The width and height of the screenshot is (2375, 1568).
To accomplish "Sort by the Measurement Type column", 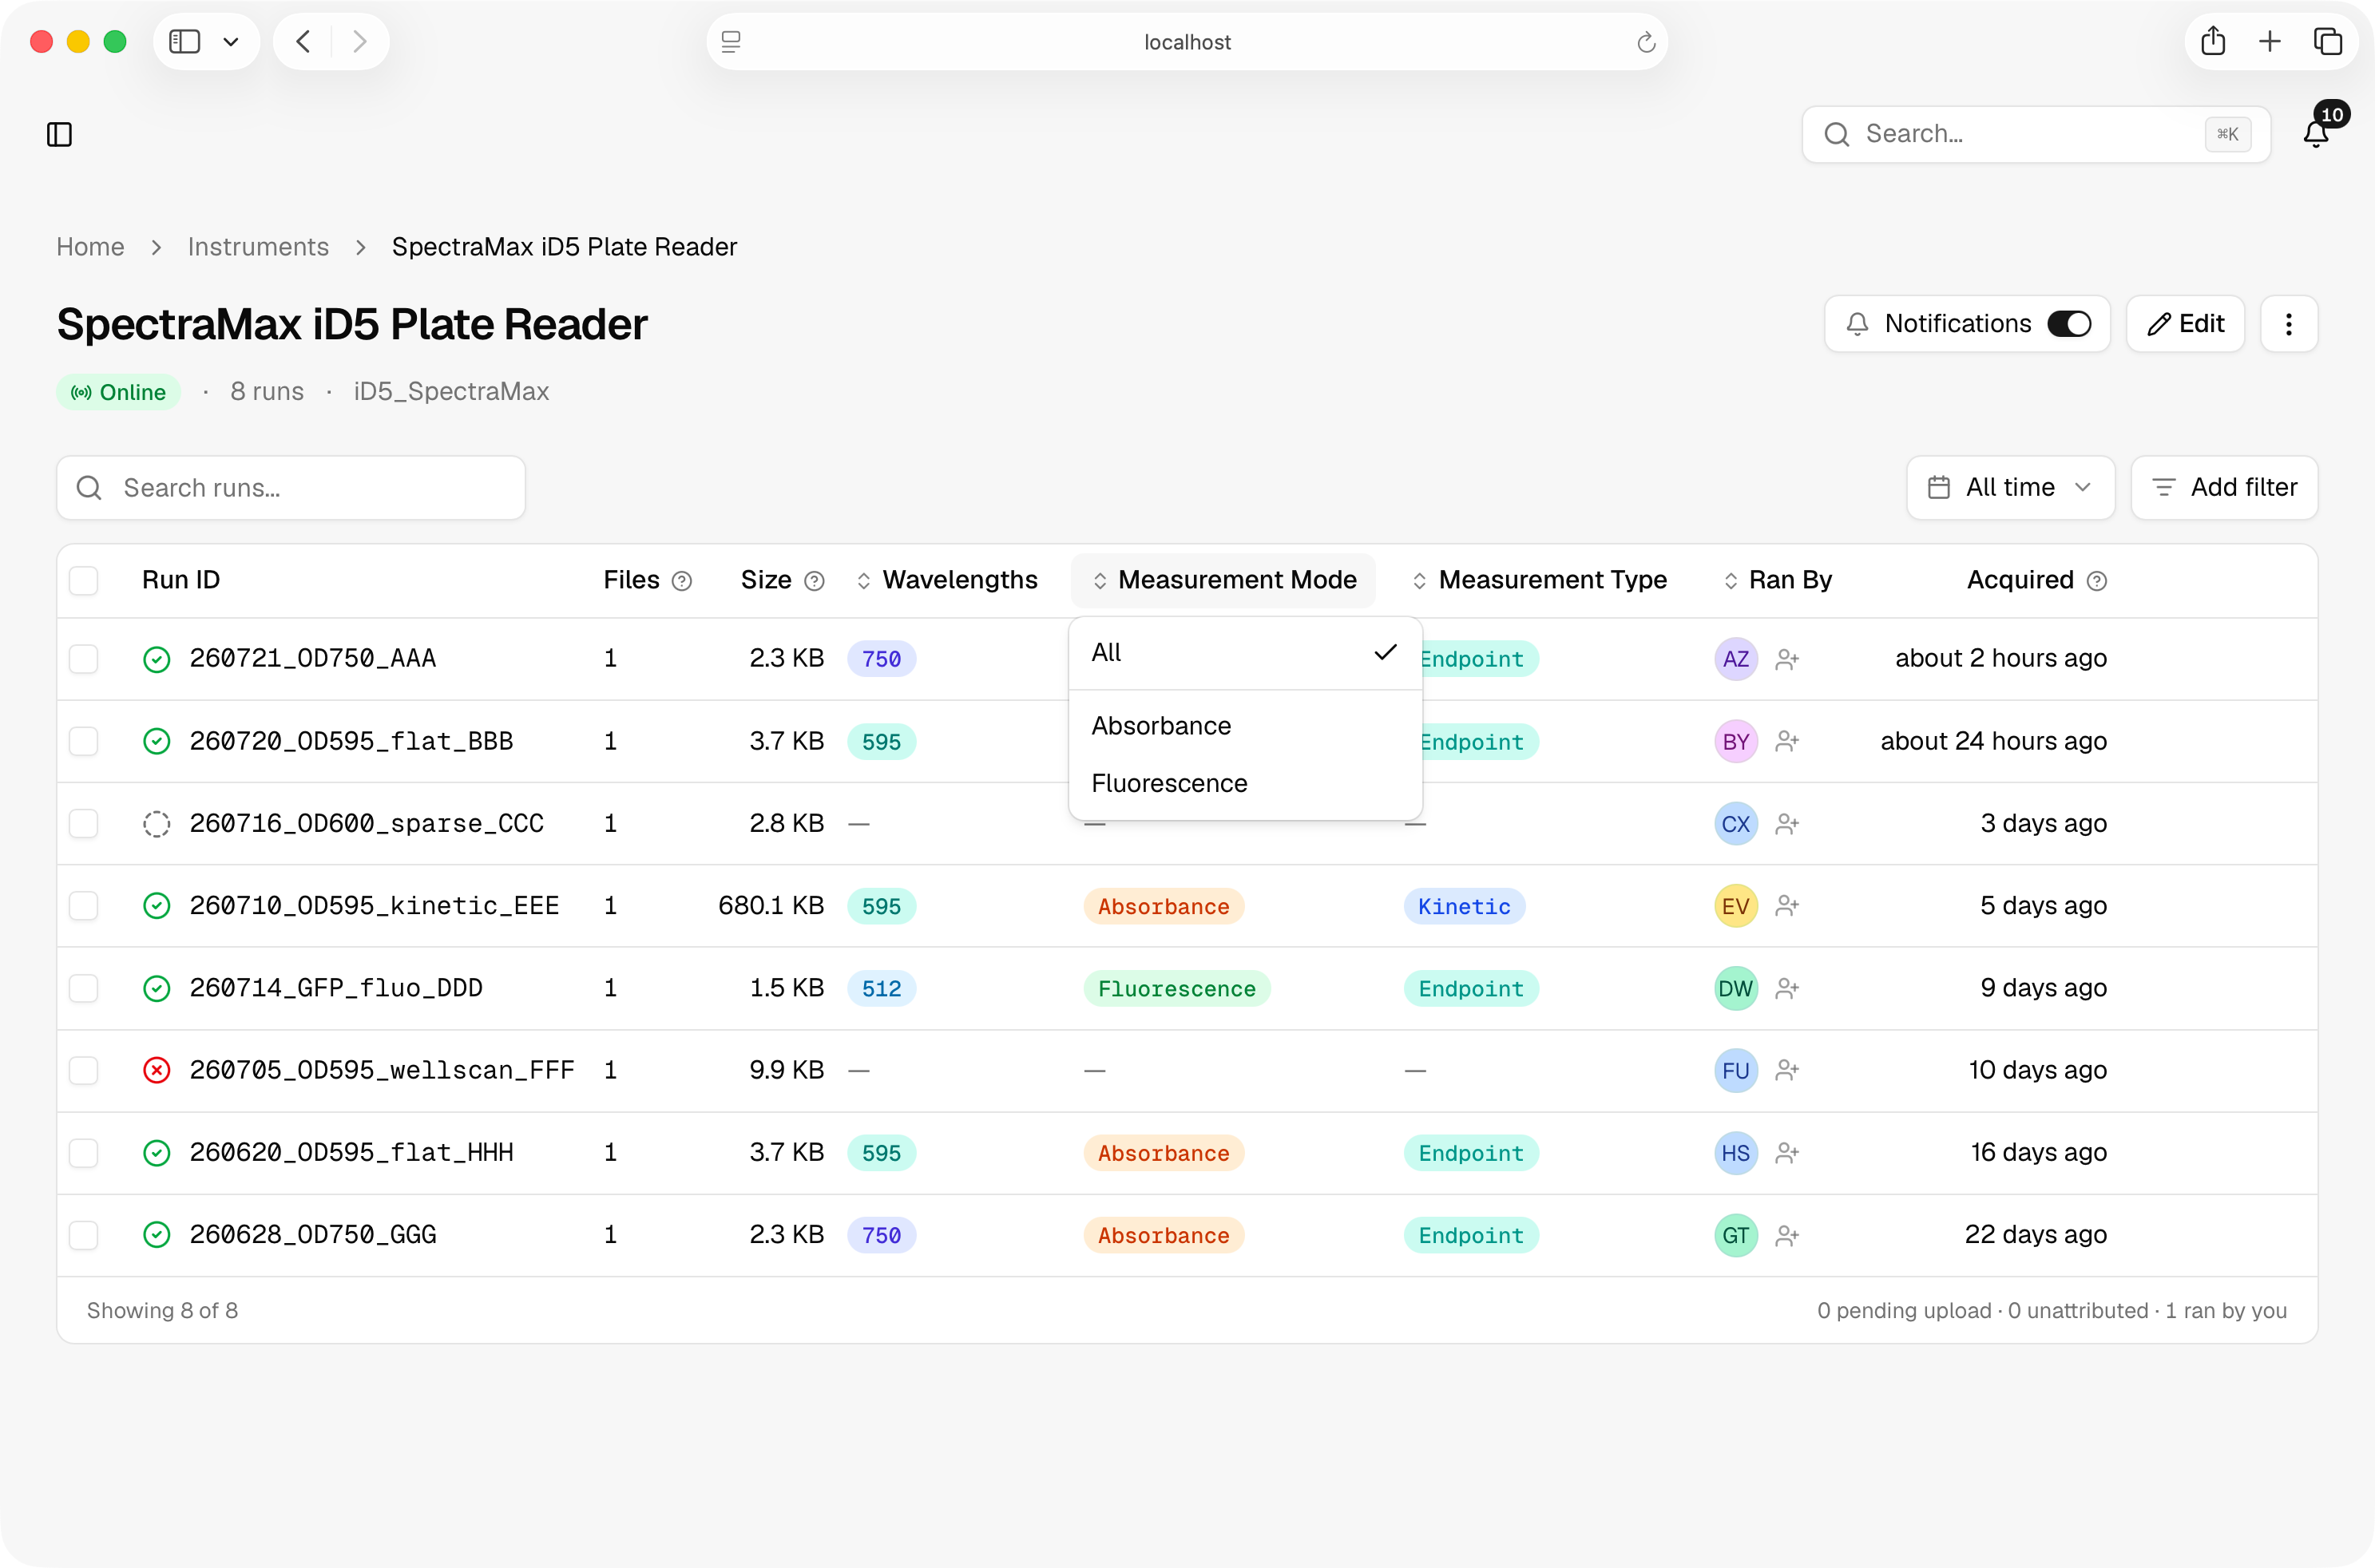I will [x=1539, y=580].
